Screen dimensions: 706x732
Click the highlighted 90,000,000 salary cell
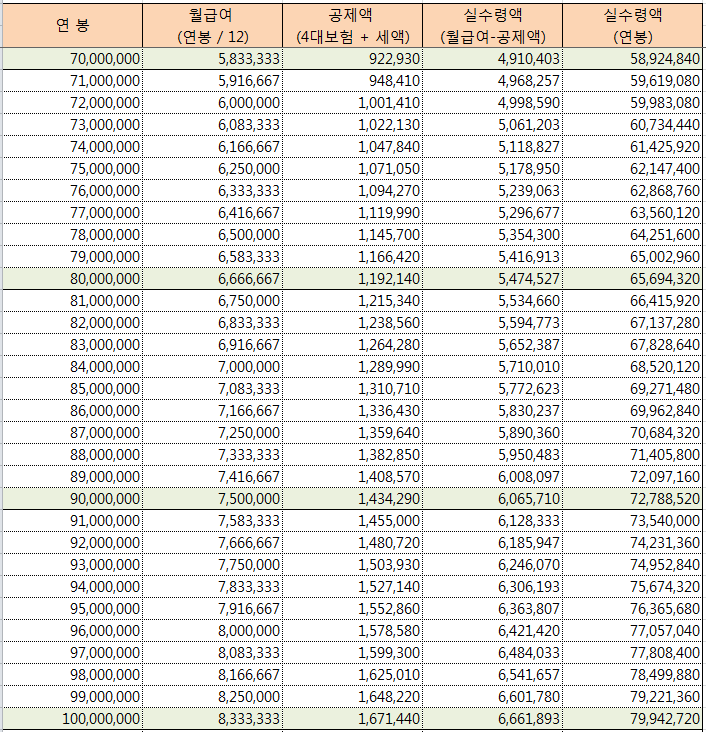tap(72, 499)
